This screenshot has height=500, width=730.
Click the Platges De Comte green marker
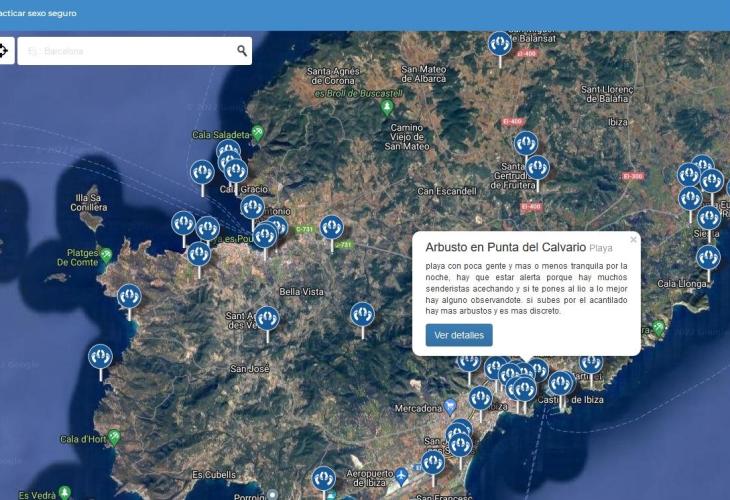pos(106,255)
